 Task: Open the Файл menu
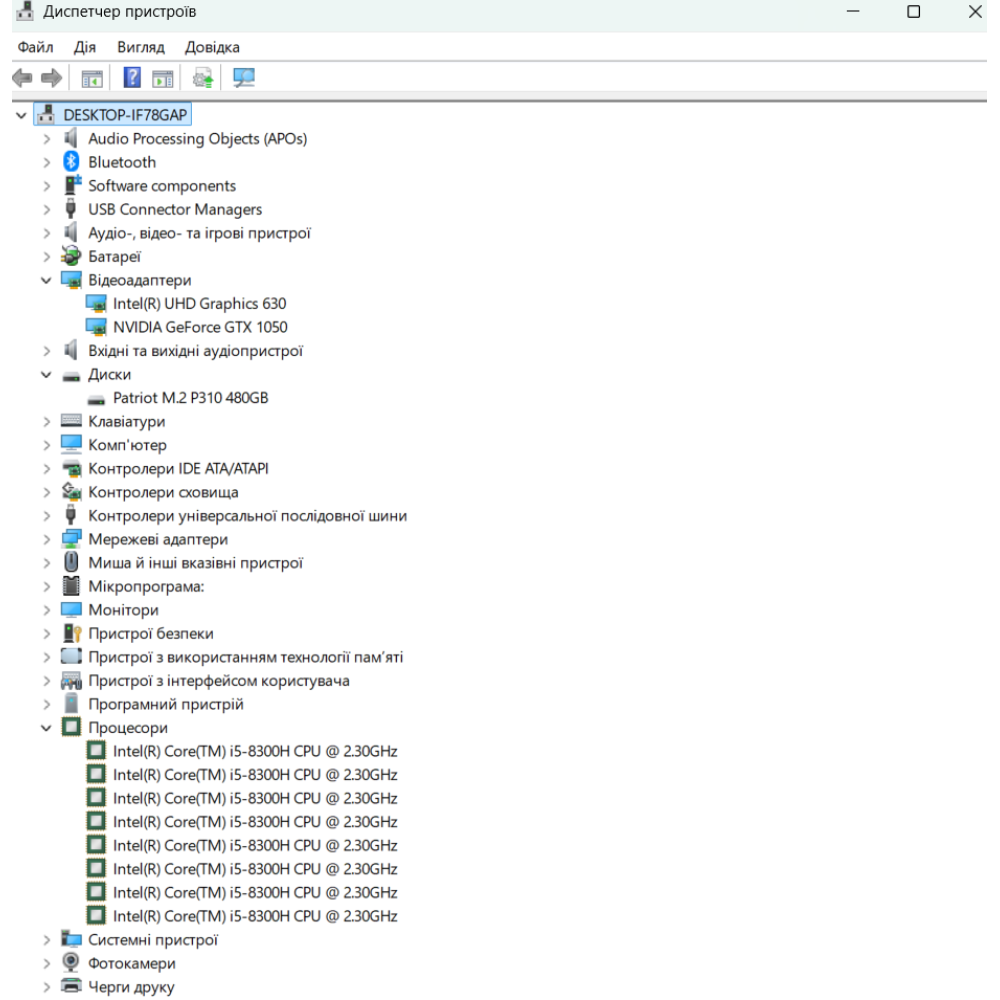pos(35,47)
